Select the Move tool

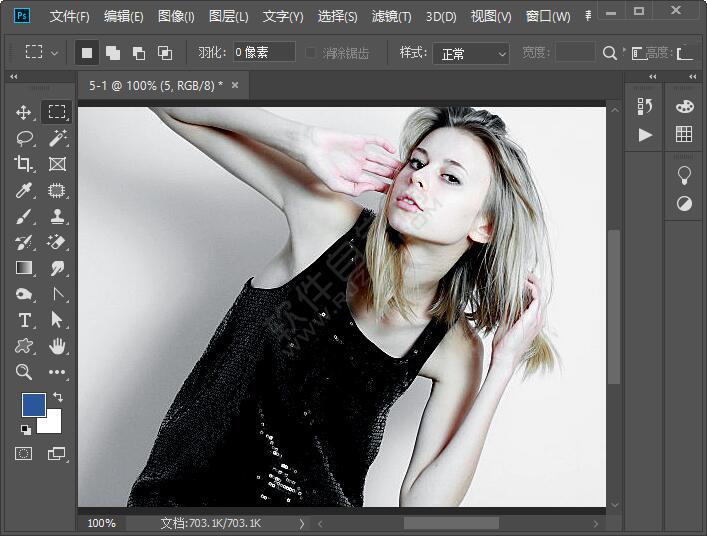click(24, 112)
